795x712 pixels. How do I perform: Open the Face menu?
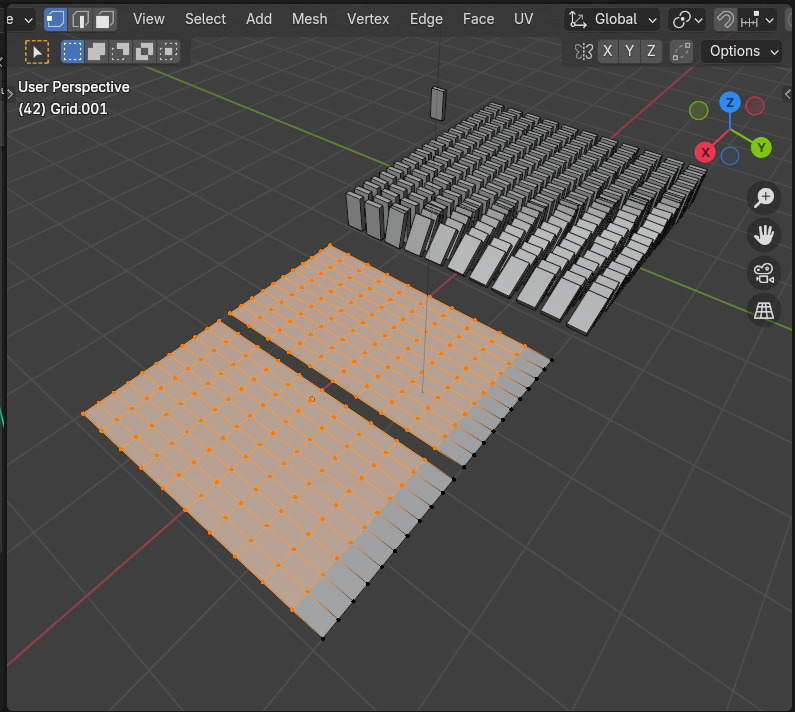click(x=478, y=19)
